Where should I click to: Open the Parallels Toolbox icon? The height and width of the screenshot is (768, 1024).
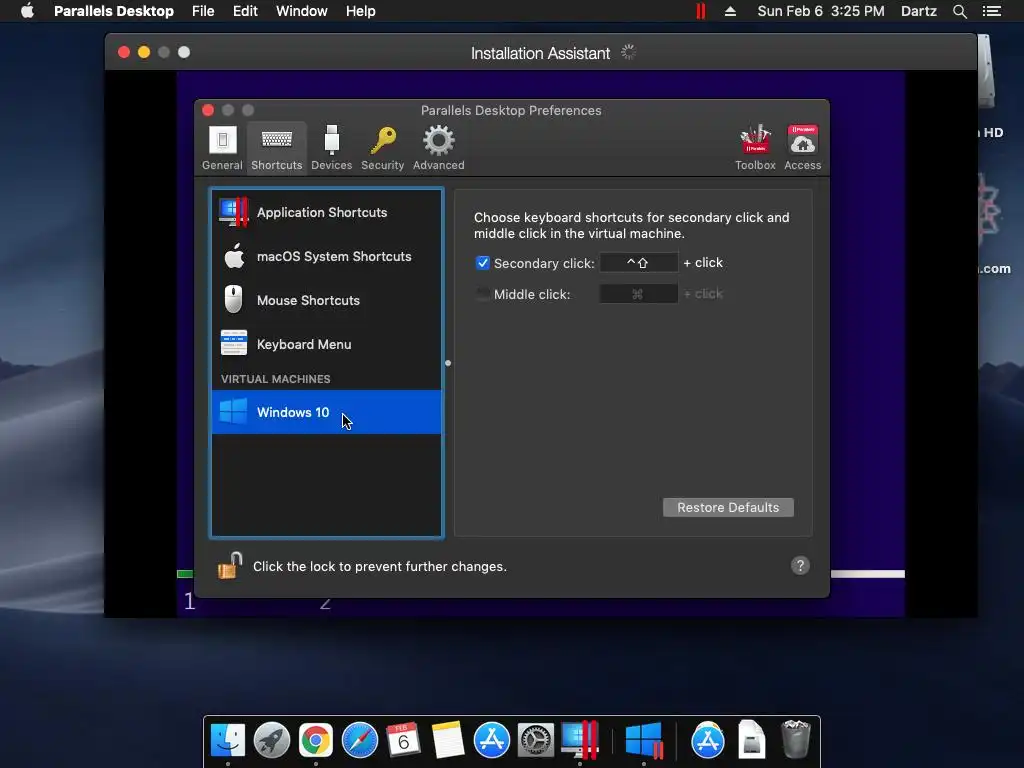[756, 148]
